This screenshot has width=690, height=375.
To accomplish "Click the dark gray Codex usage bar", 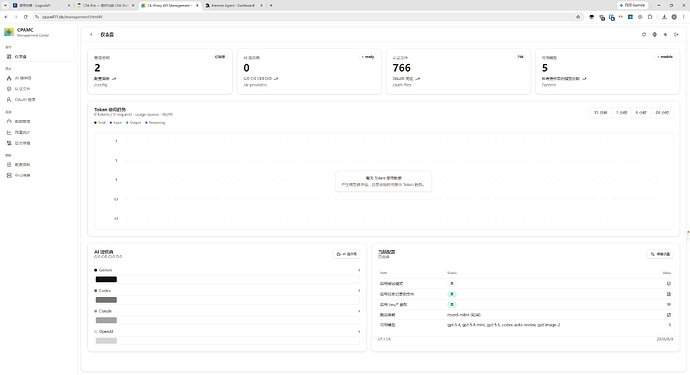I will point(106,300).
